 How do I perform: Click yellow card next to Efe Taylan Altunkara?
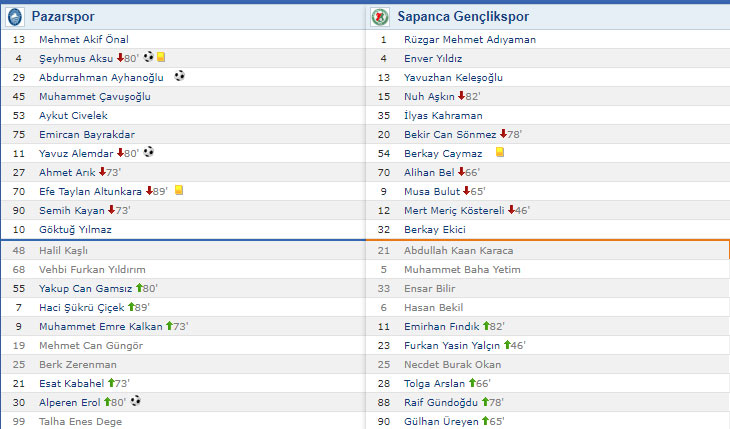click(x=179, y=191)
